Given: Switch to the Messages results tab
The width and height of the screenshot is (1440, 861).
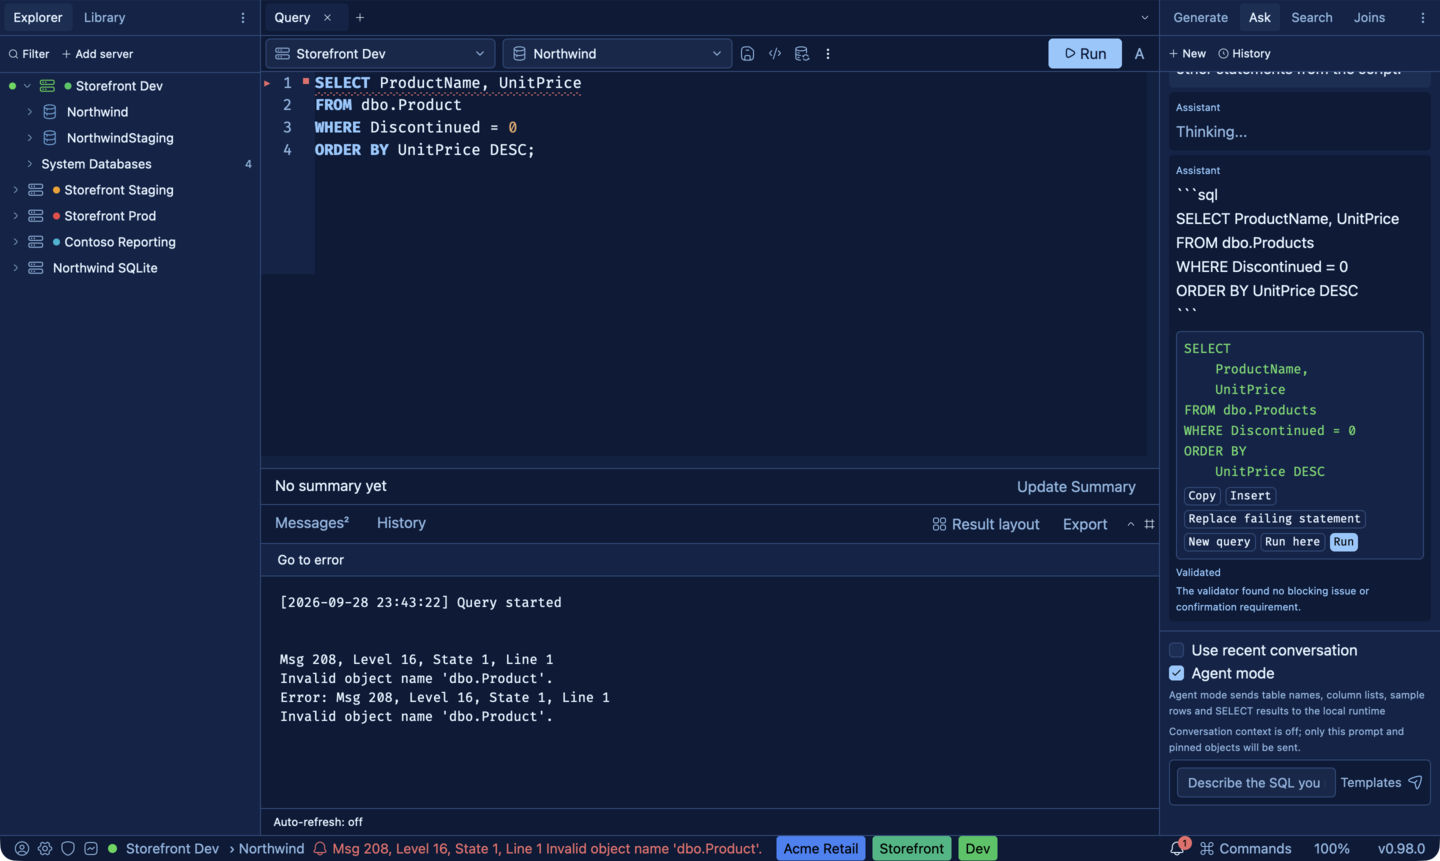Looking at the screenshot, I should pyautogui.click(x=312, y=523).
